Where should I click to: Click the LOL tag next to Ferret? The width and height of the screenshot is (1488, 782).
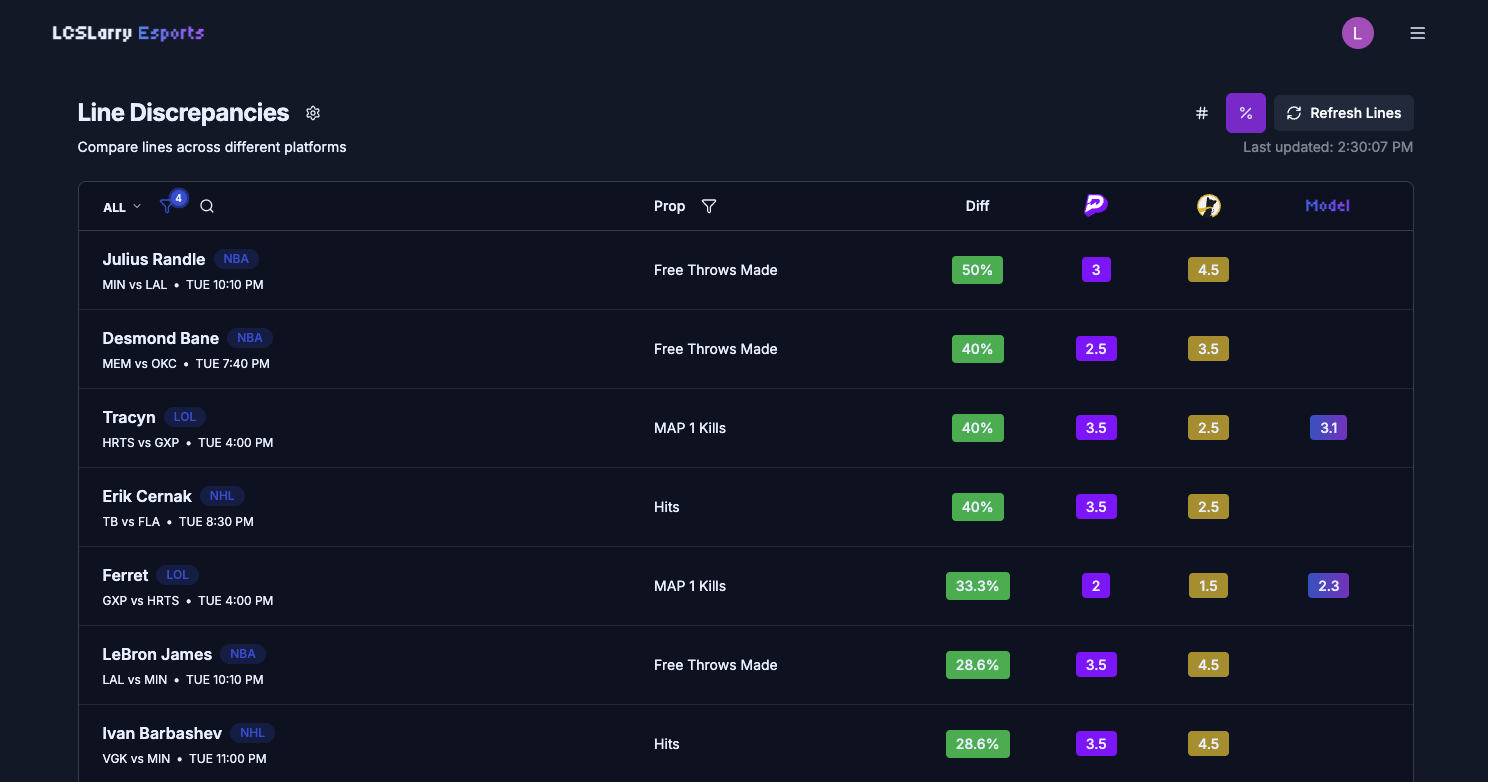177,575
